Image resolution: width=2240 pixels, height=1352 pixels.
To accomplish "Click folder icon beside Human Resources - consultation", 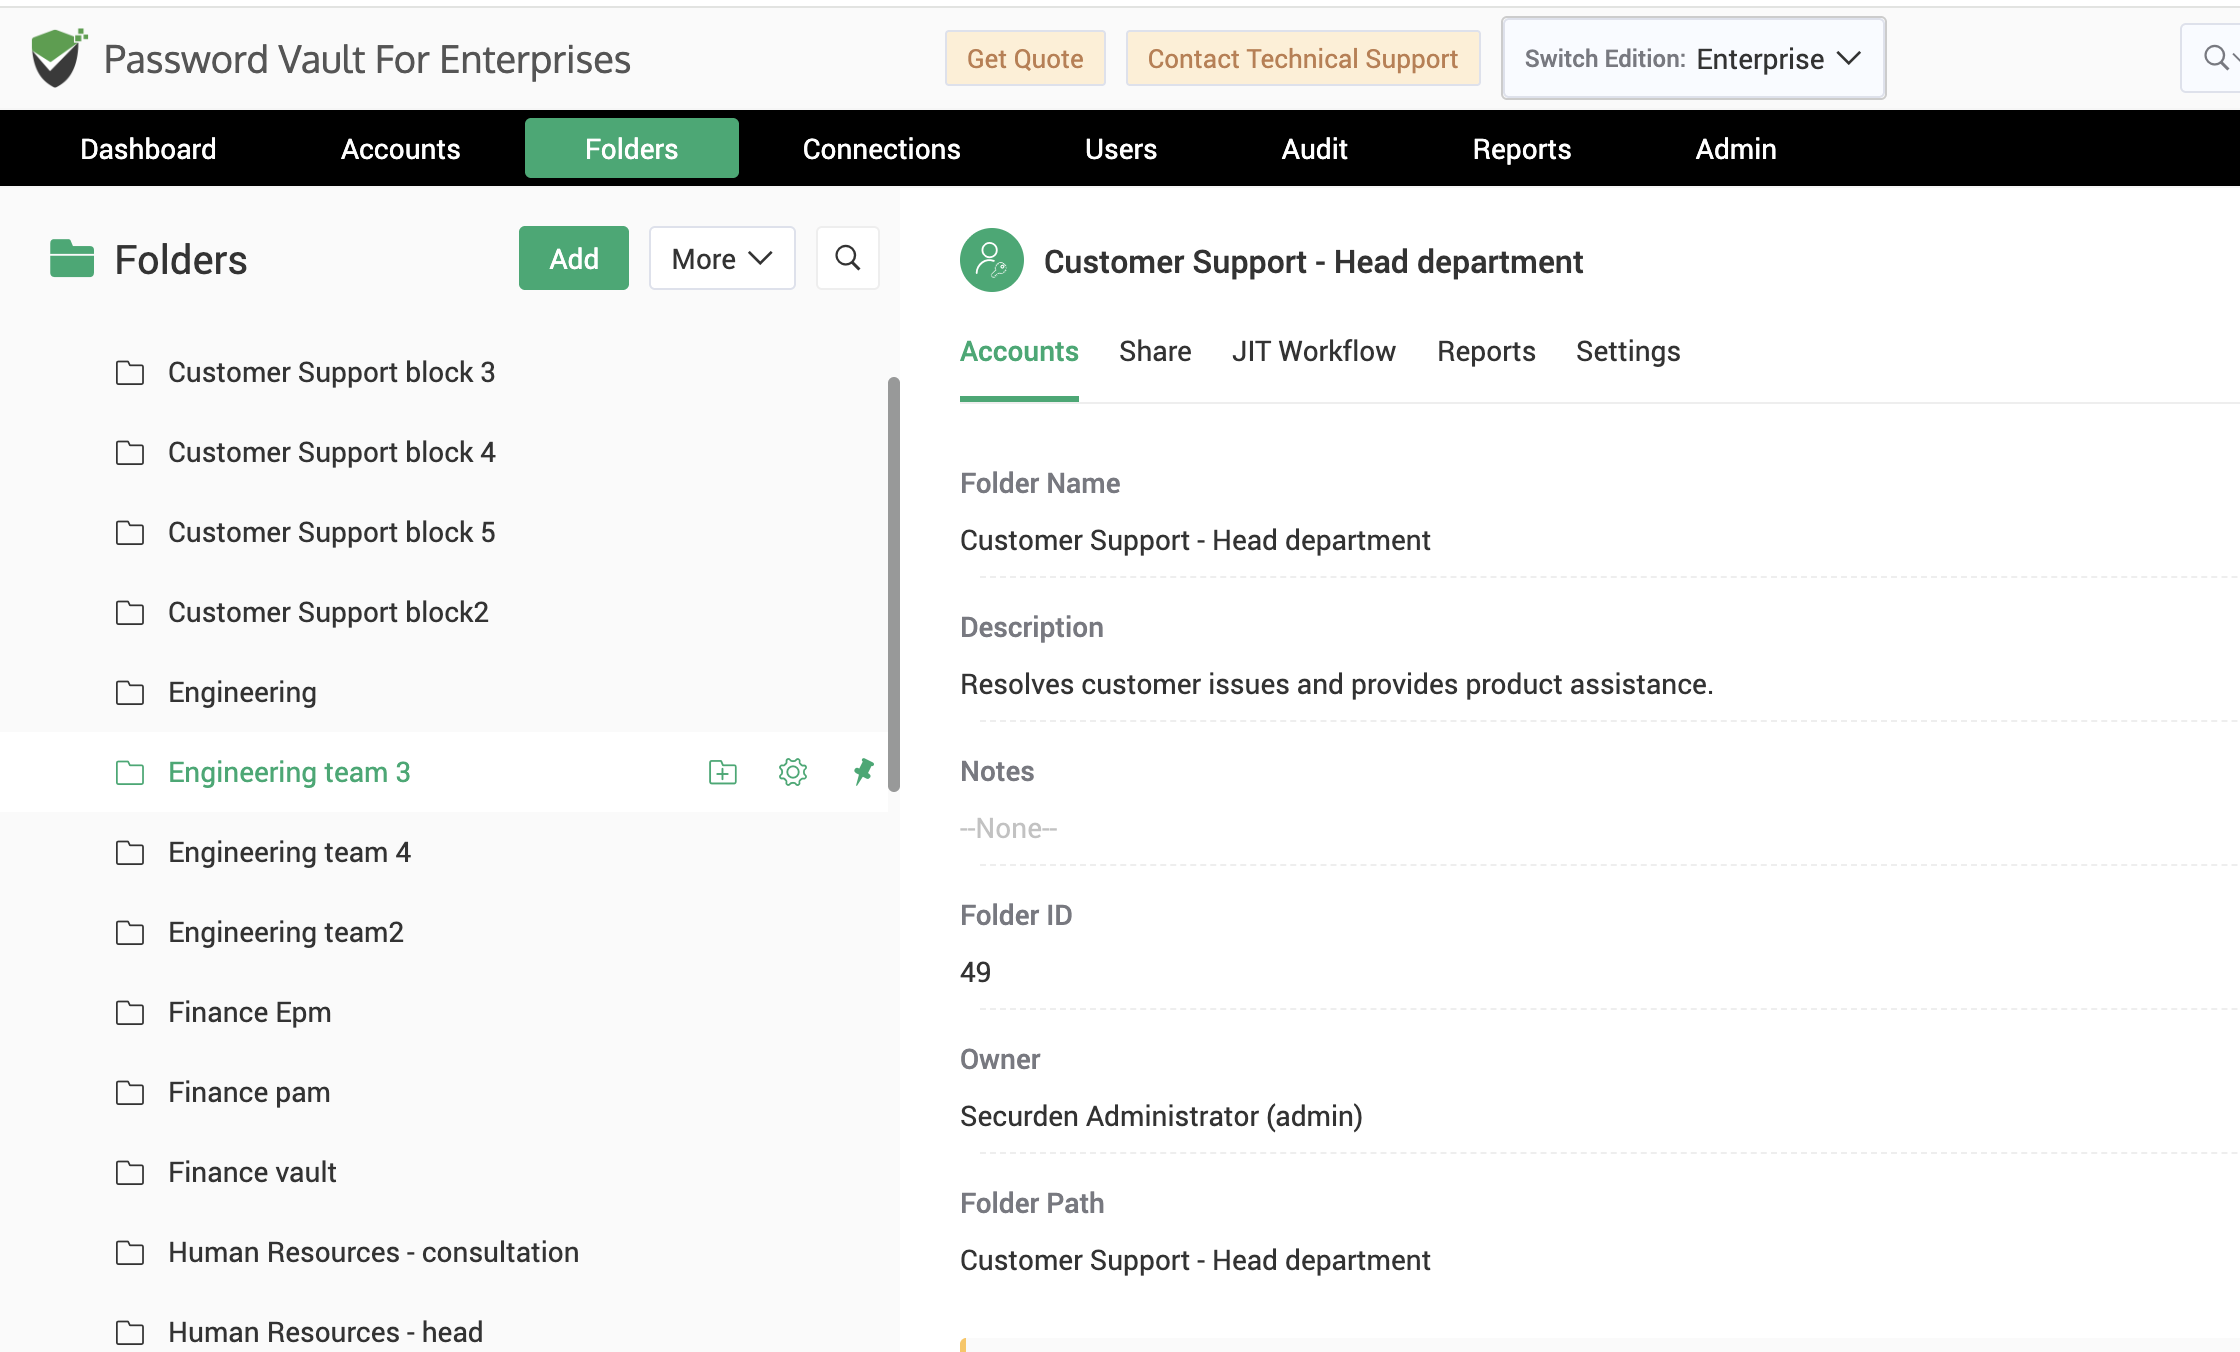I will (x=130, y=1252).
